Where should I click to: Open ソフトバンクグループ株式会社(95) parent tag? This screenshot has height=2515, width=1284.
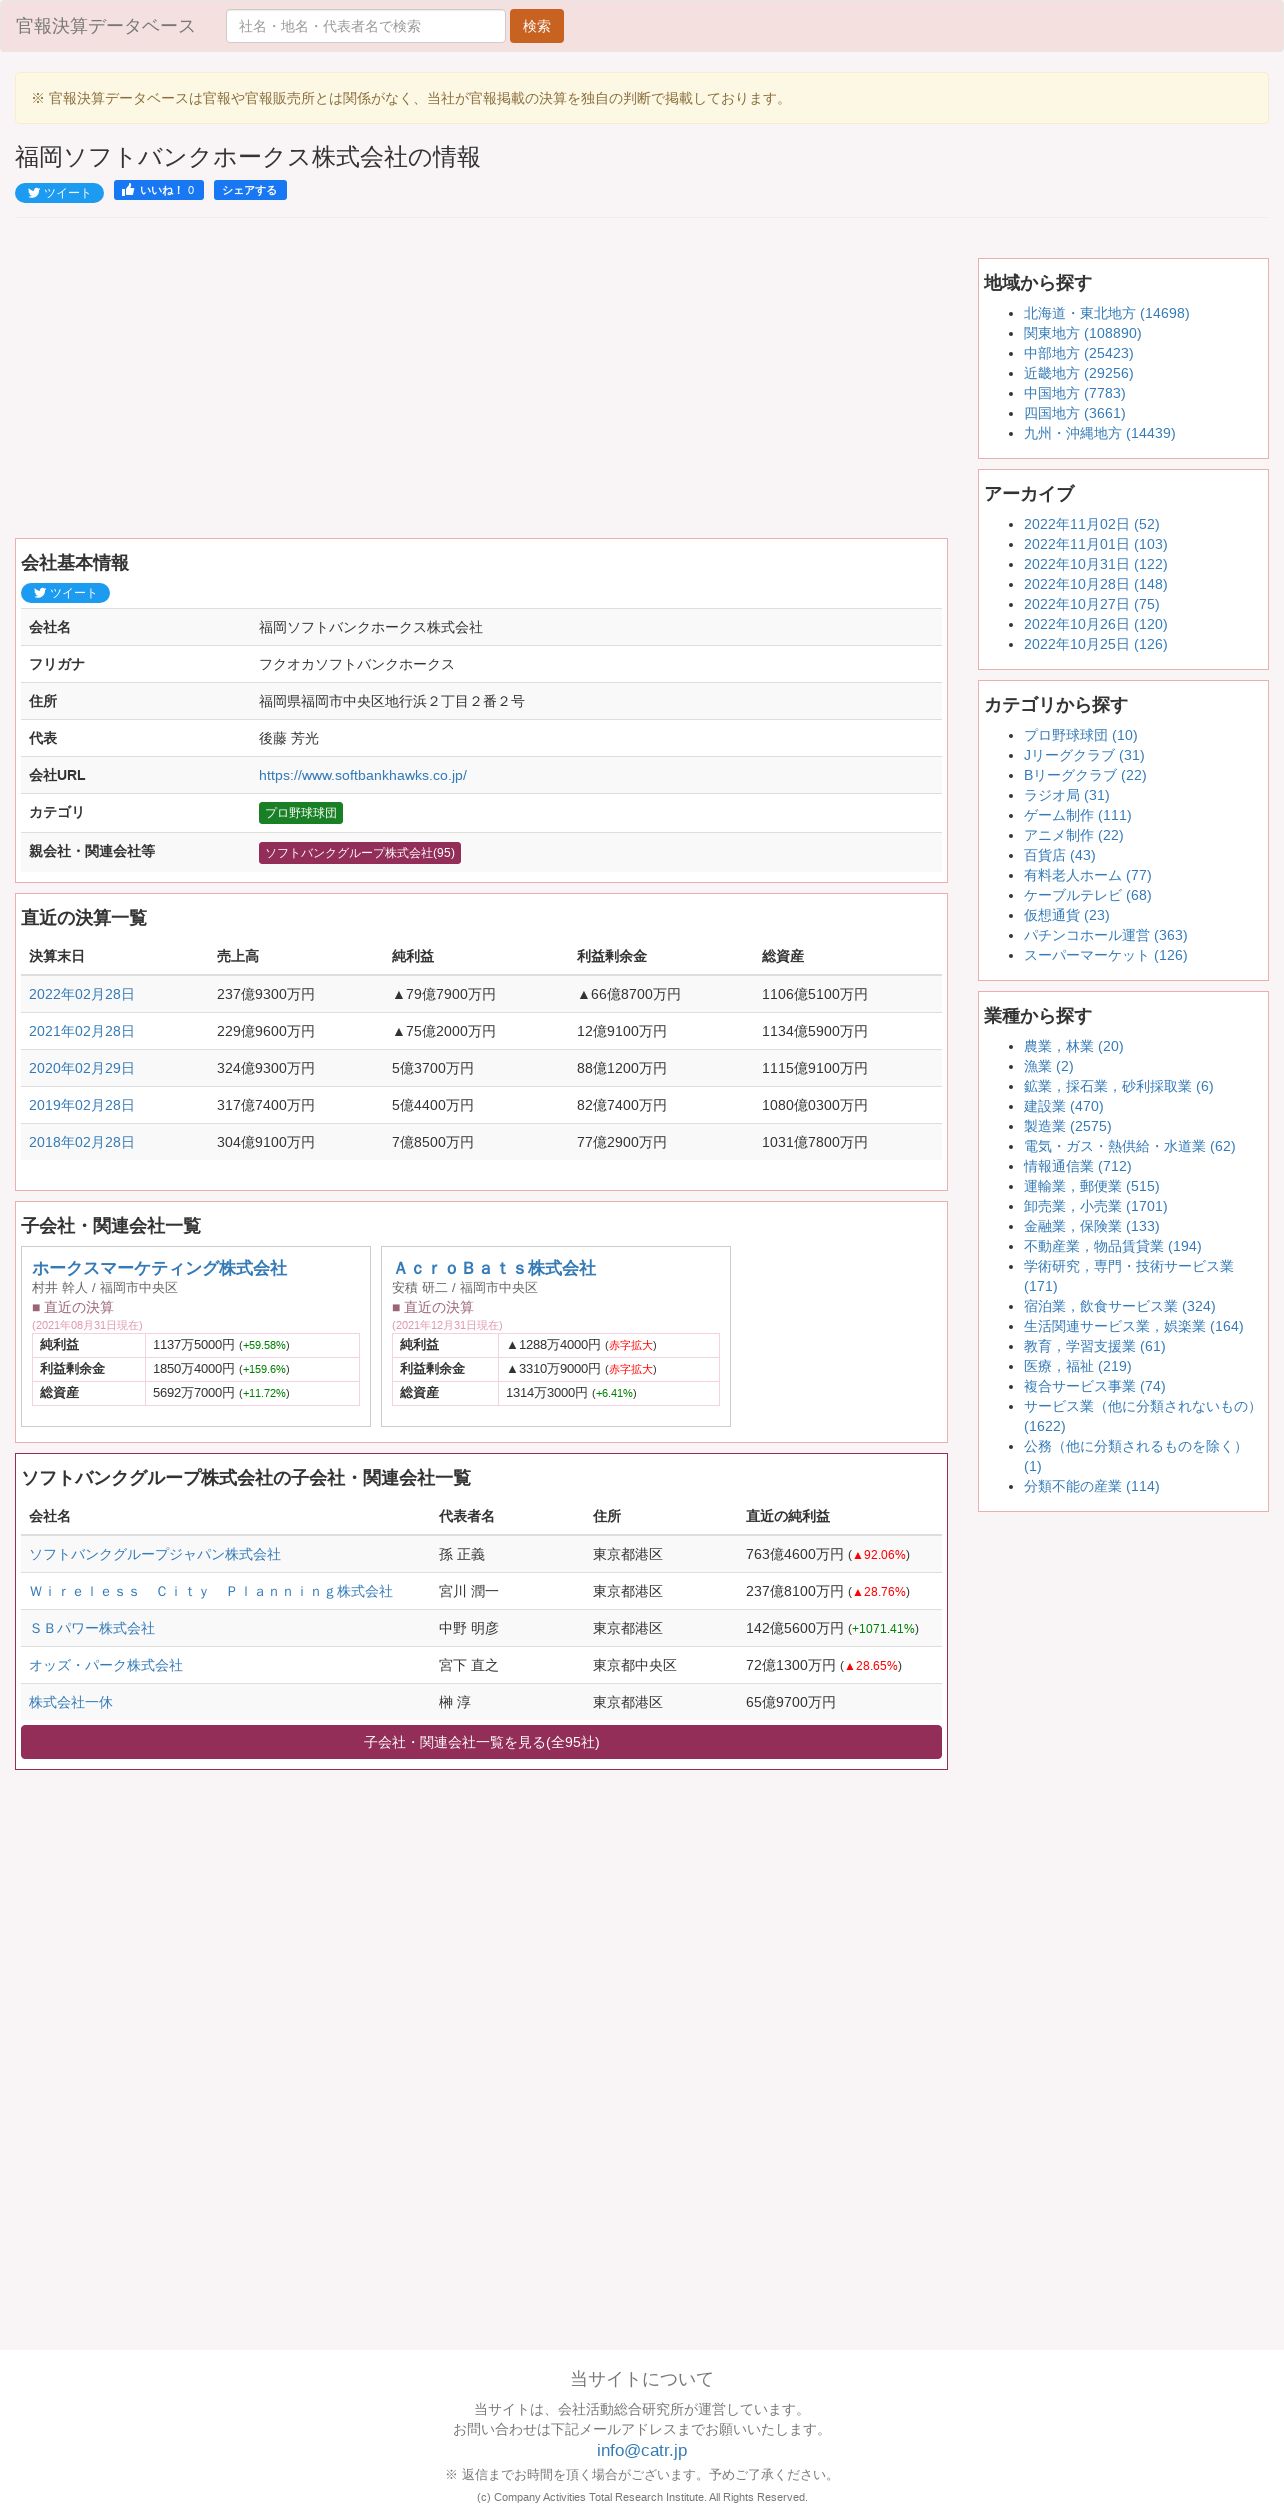360,853
